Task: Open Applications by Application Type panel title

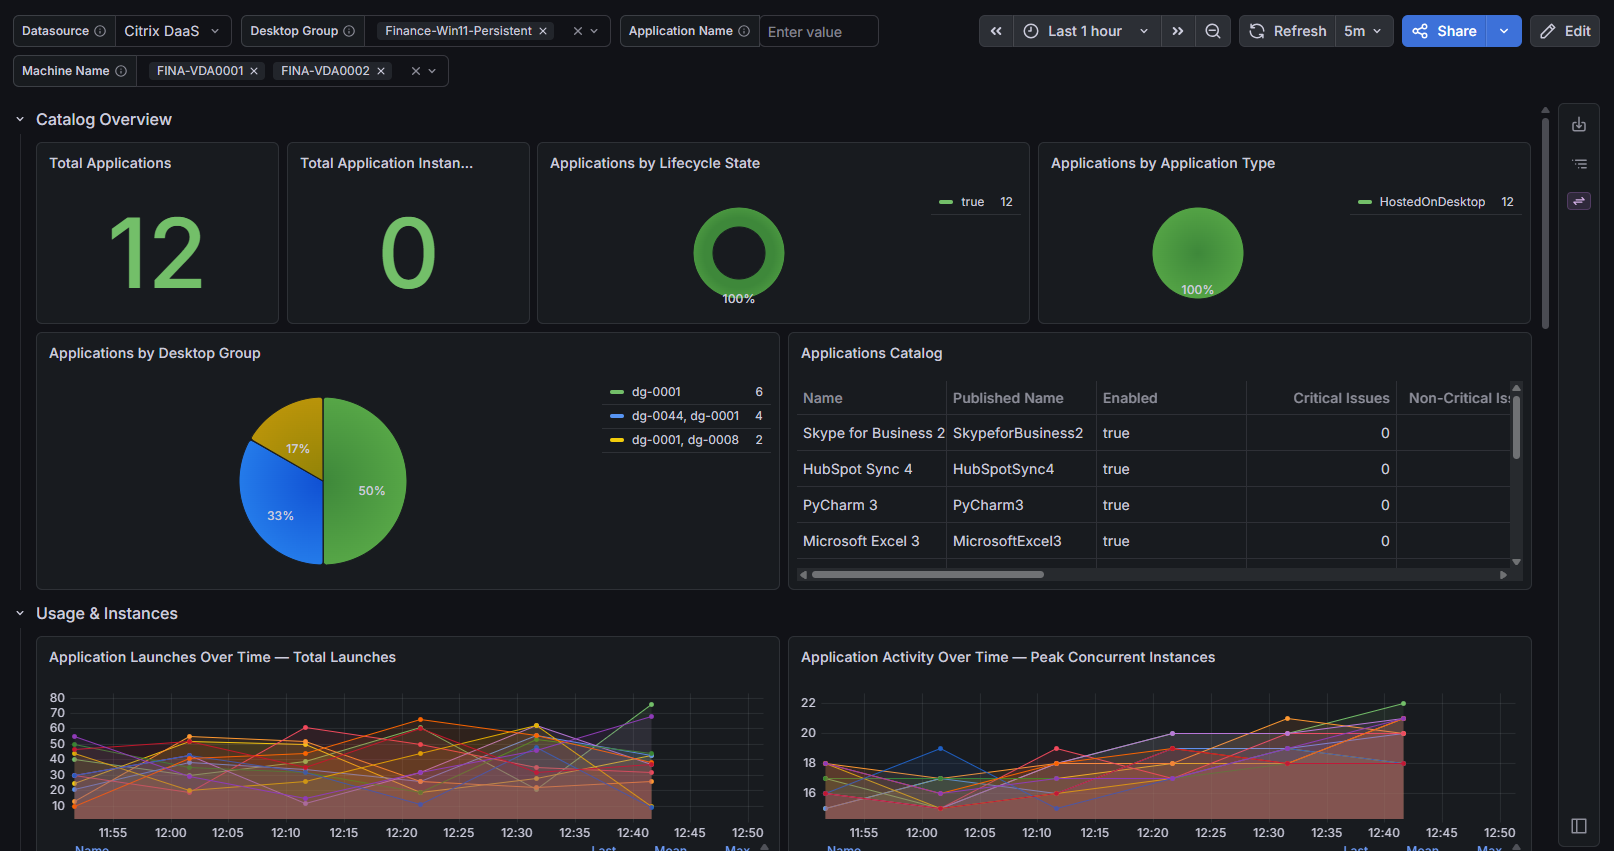Action: (x=1163, y=163)
